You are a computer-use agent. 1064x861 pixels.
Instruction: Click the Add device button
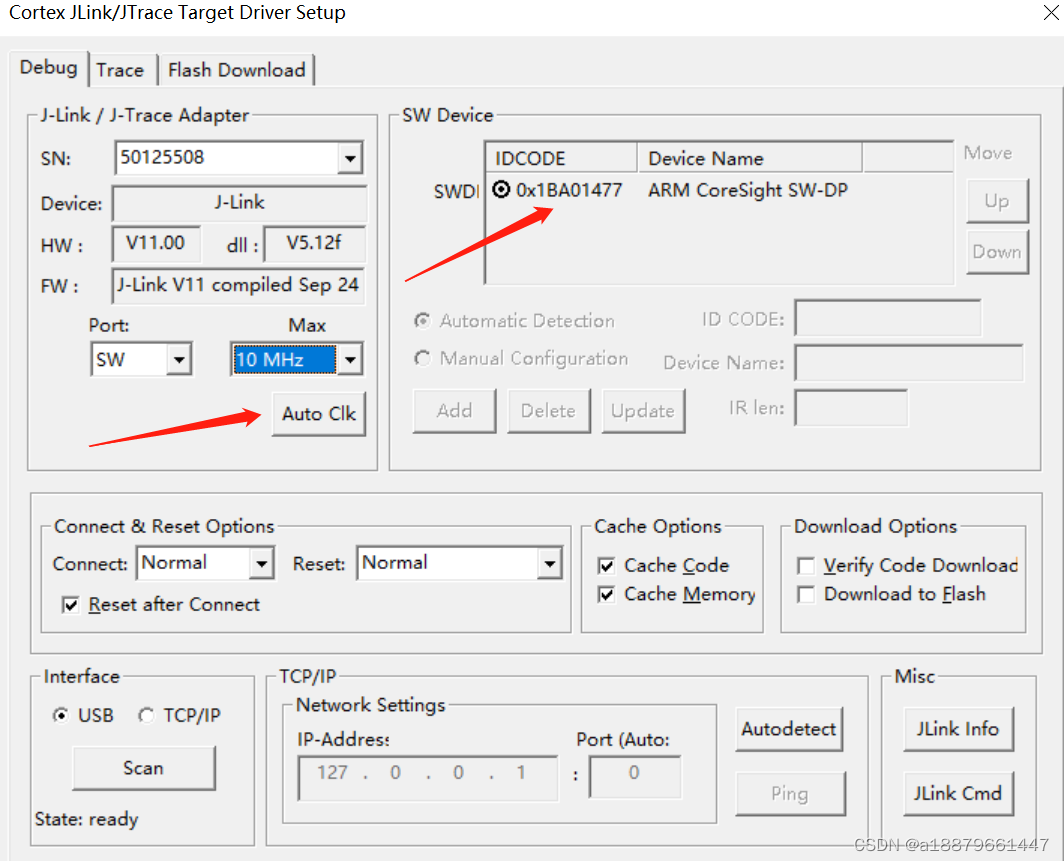coord(454,411)
